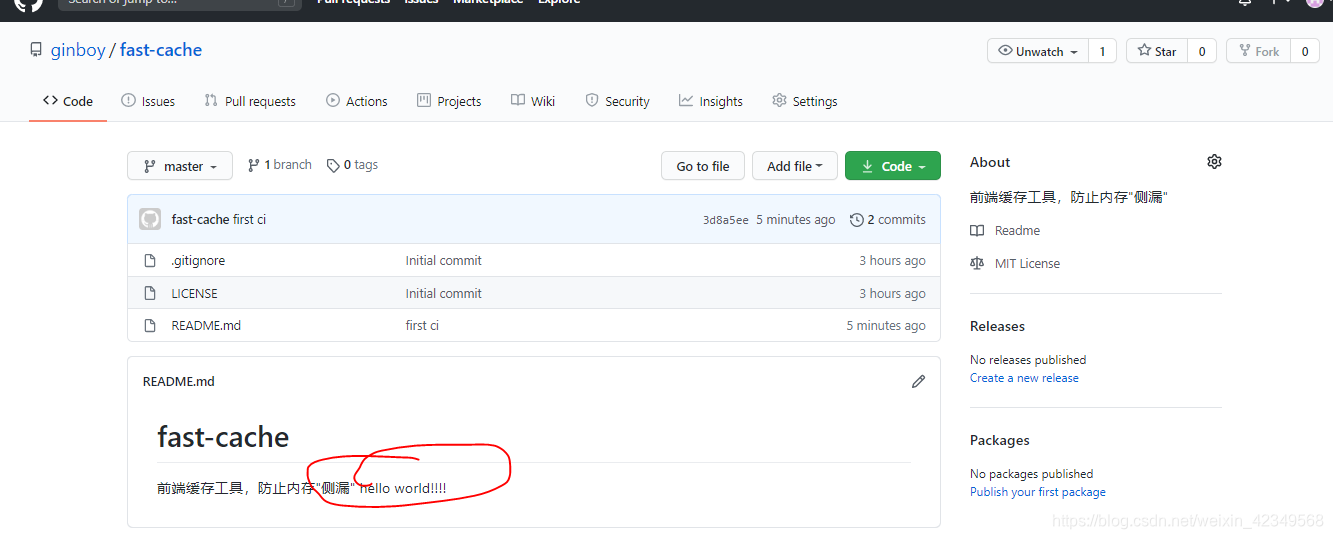The image size is (1333, 539).
Task: Click the README.md header label in preview
Action: click(179, 381)
